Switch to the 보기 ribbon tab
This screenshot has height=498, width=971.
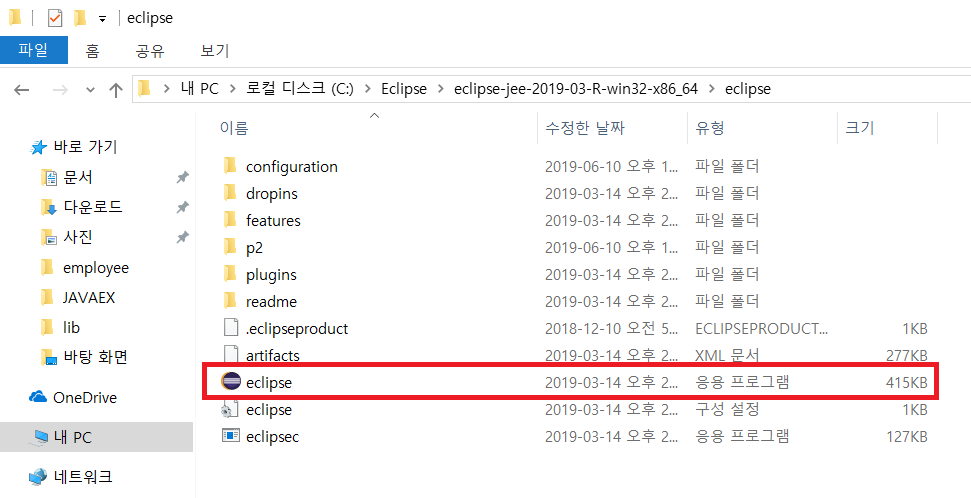(x=214, y=51)
